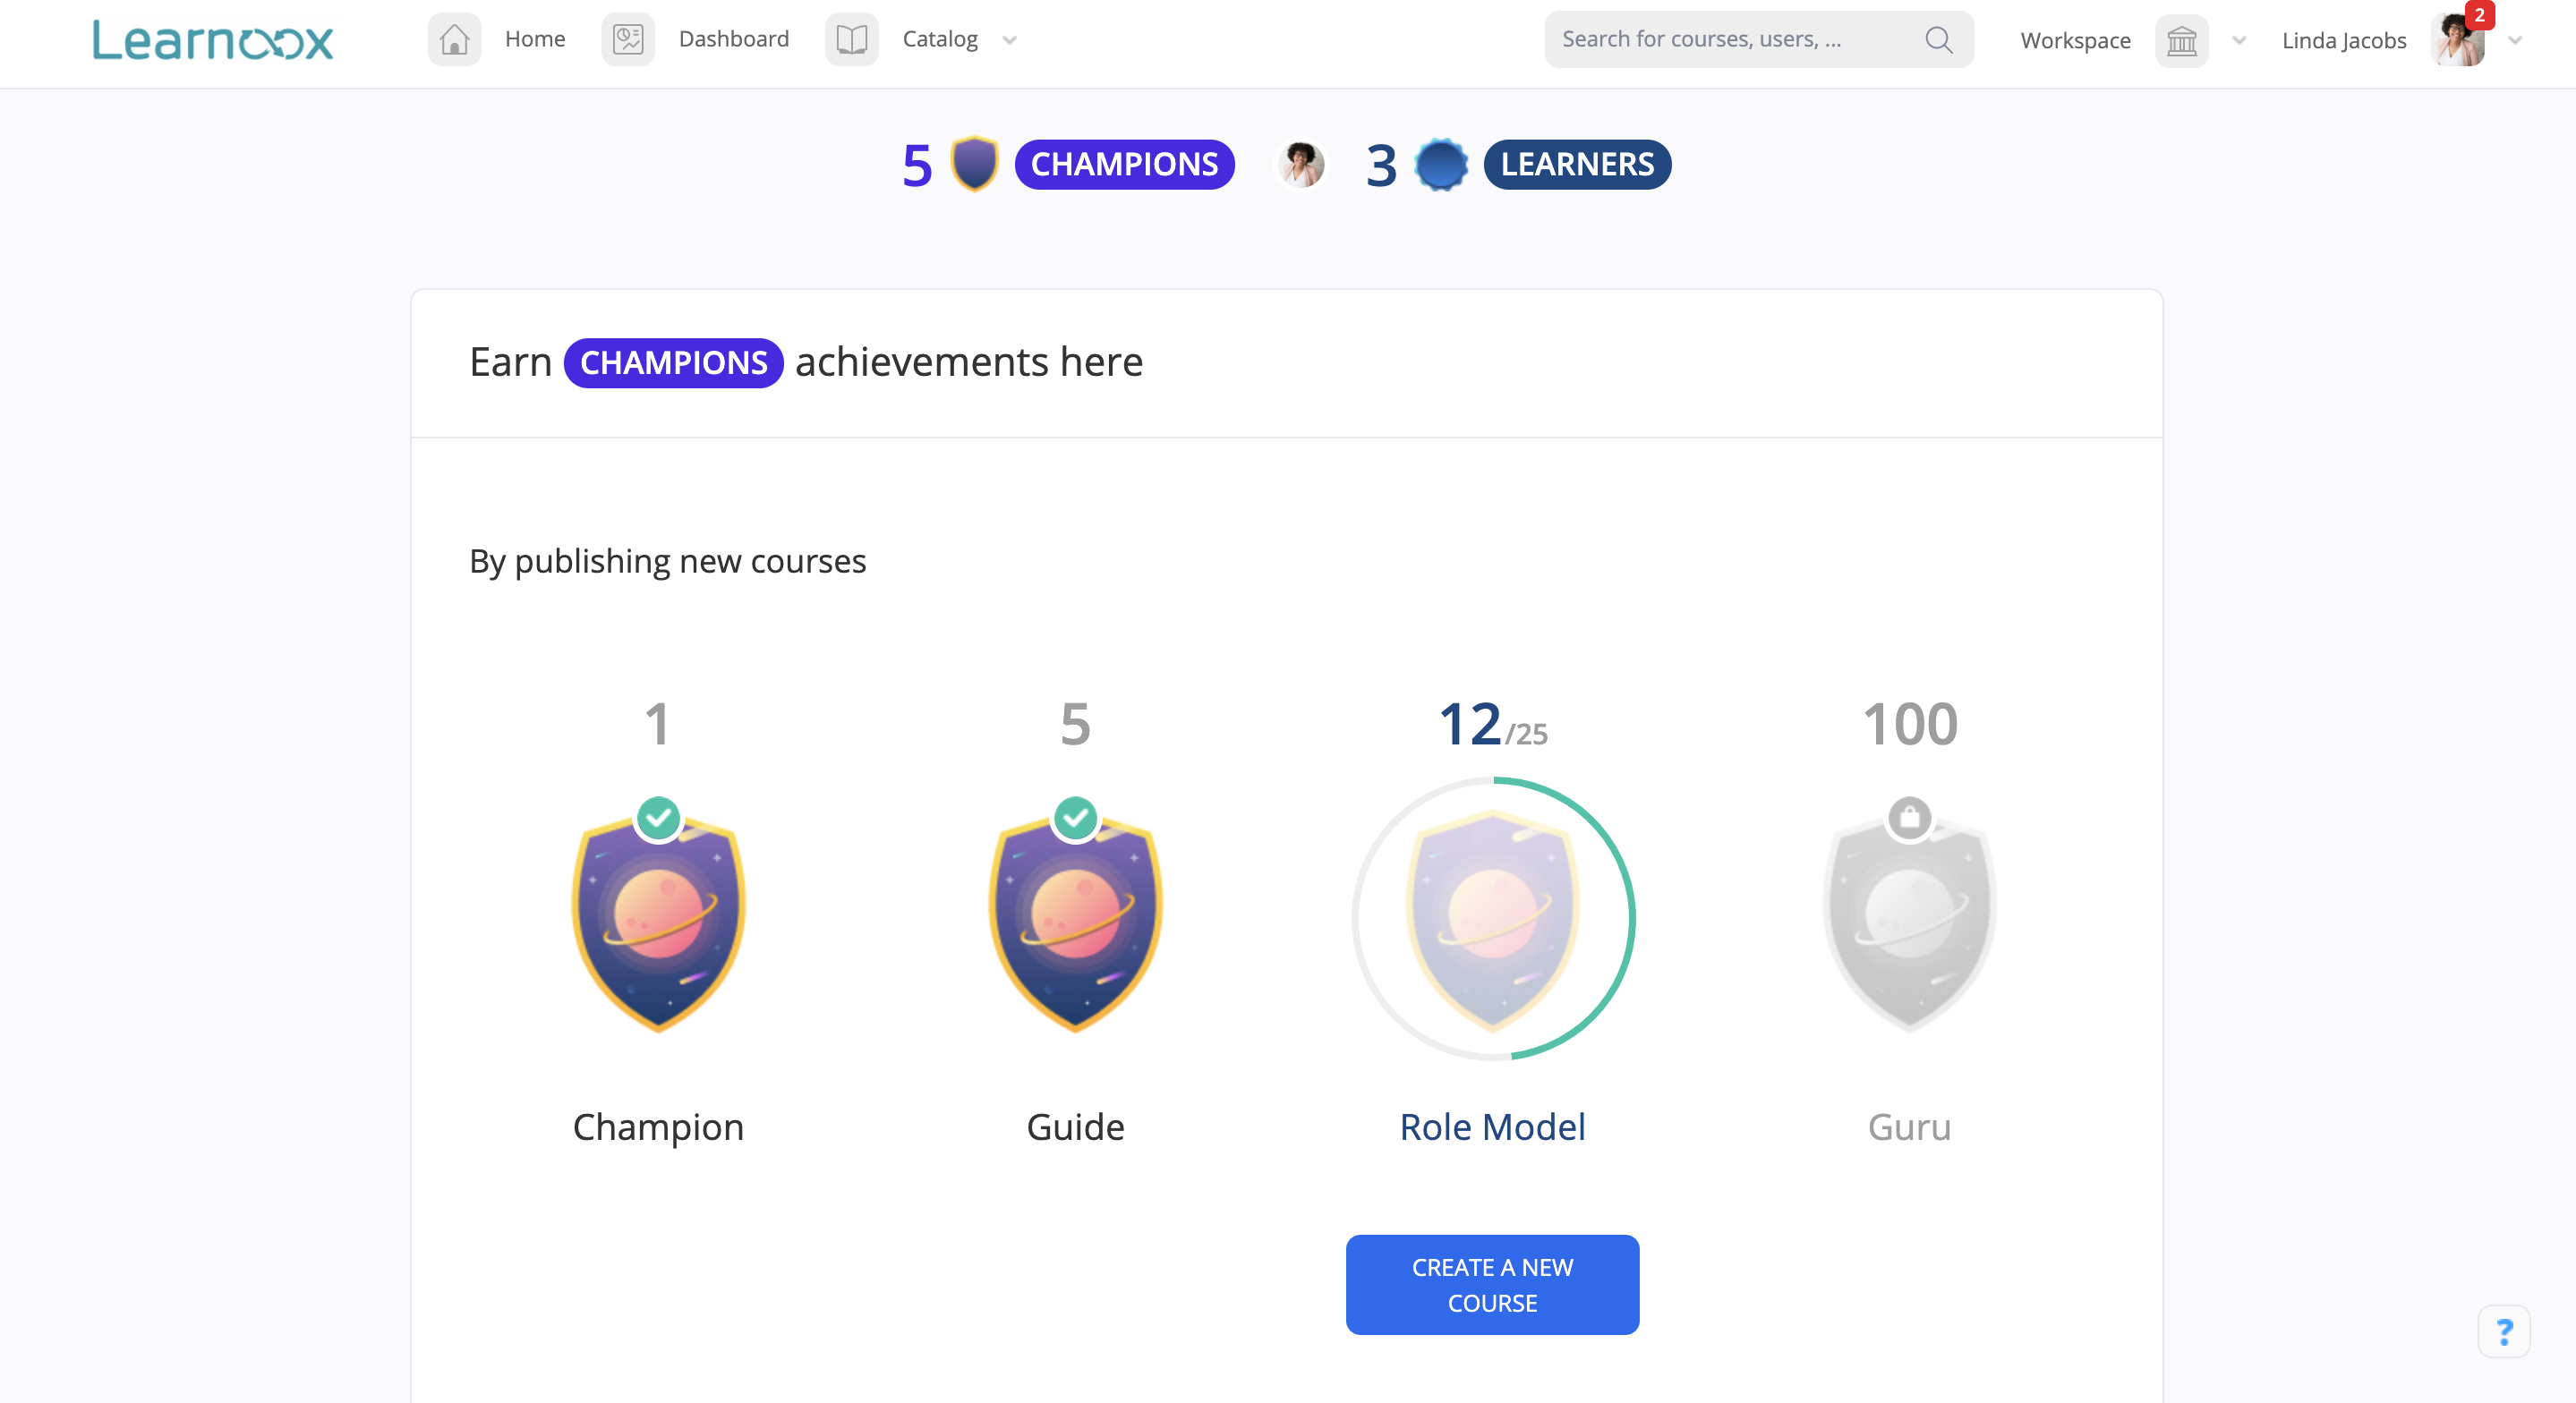
Task: Toggle the Catalog dropdown menu
Action: click(x=1009, y=37)
